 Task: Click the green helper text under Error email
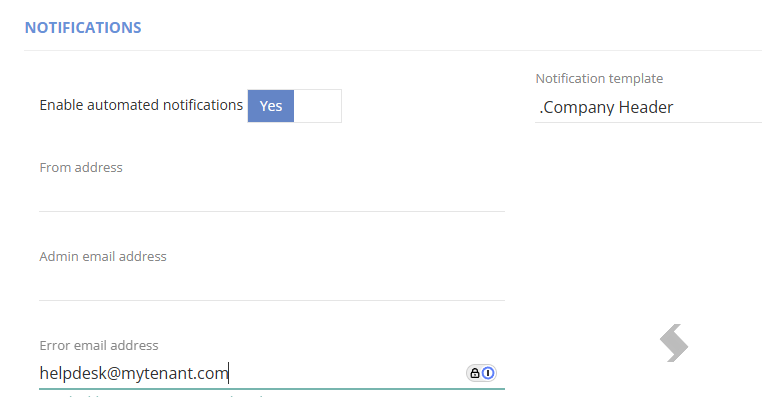tap(153, 396)
